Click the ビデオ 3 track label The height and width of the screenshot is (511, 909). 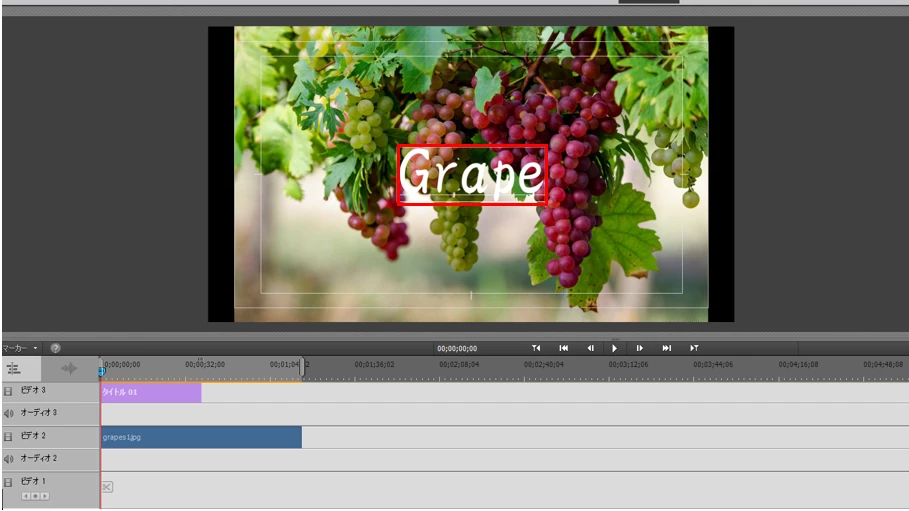[x=33, y=390]
